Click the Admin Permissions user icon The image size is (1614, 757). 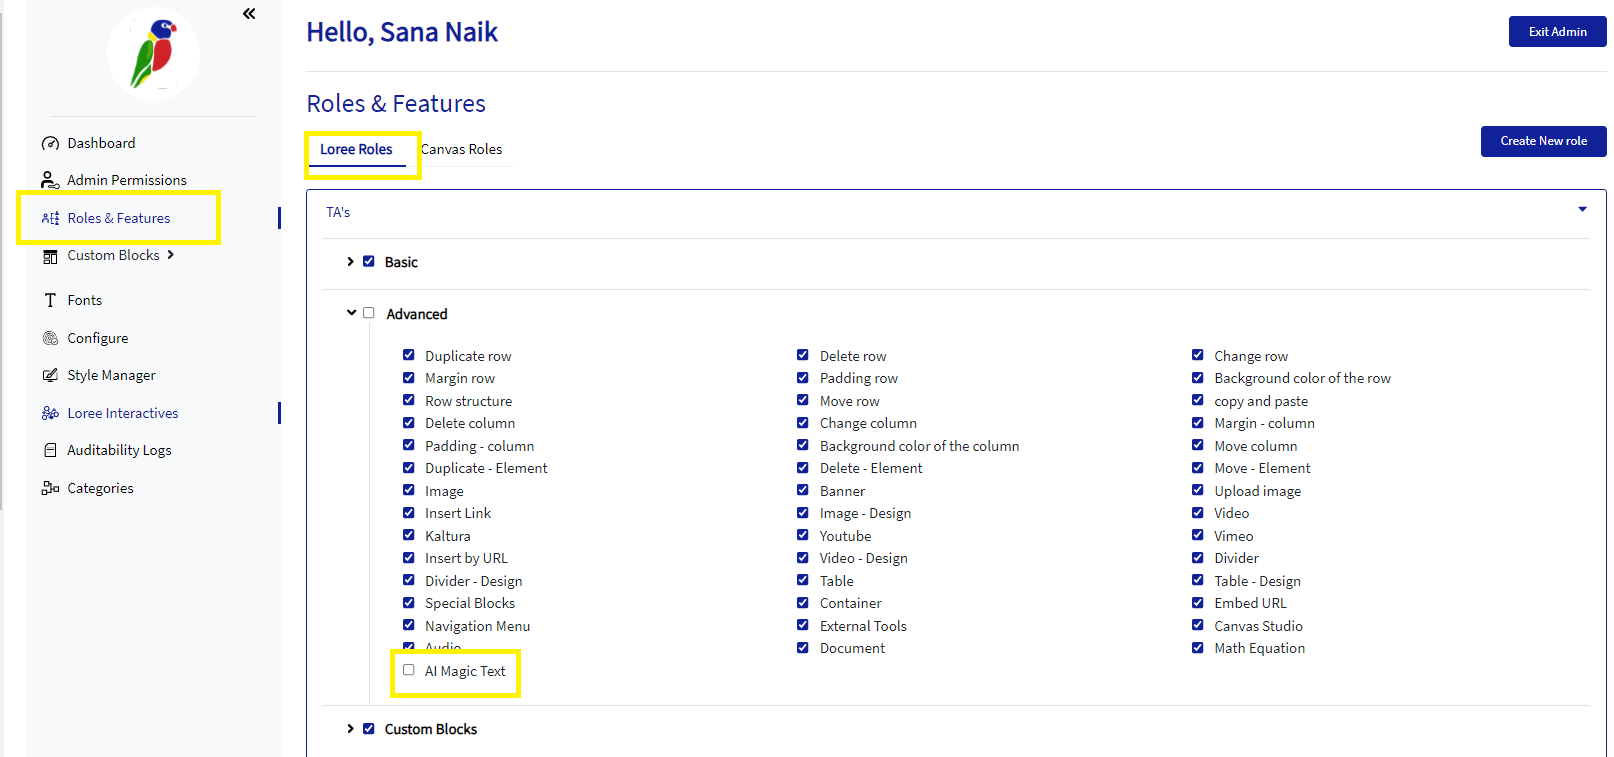pyautogui.click(x=50, y=180)
